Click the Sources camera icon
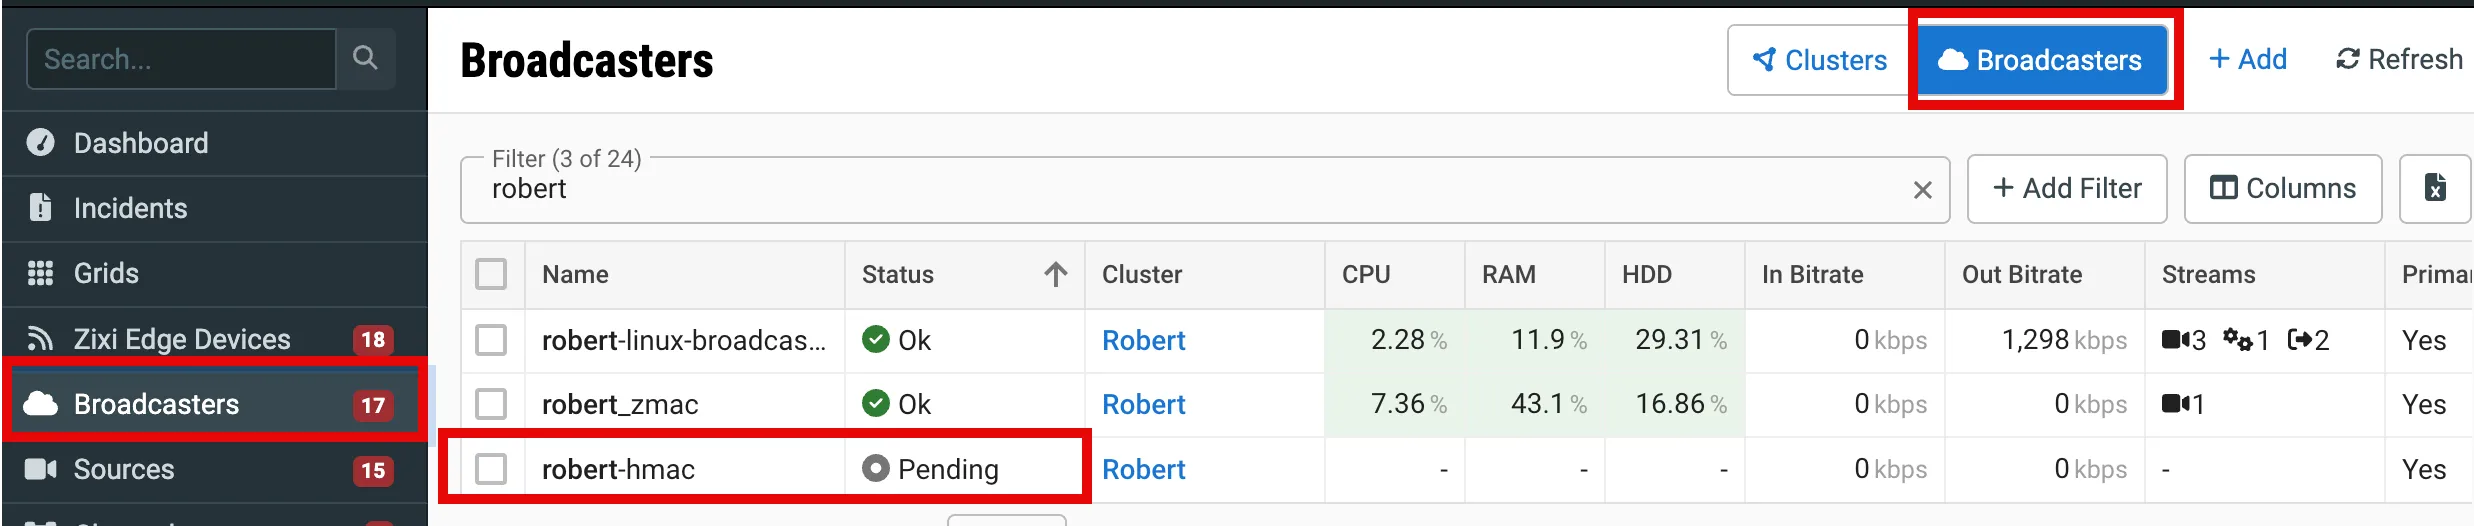This screenshot has height=526, width=2474. 40,469
